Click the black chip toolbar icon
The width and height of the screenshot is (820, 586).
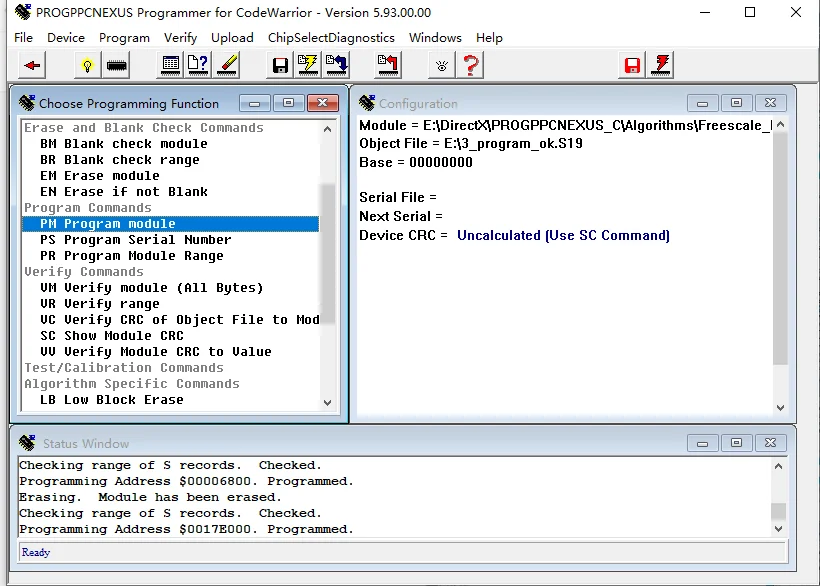coord(117,66)
